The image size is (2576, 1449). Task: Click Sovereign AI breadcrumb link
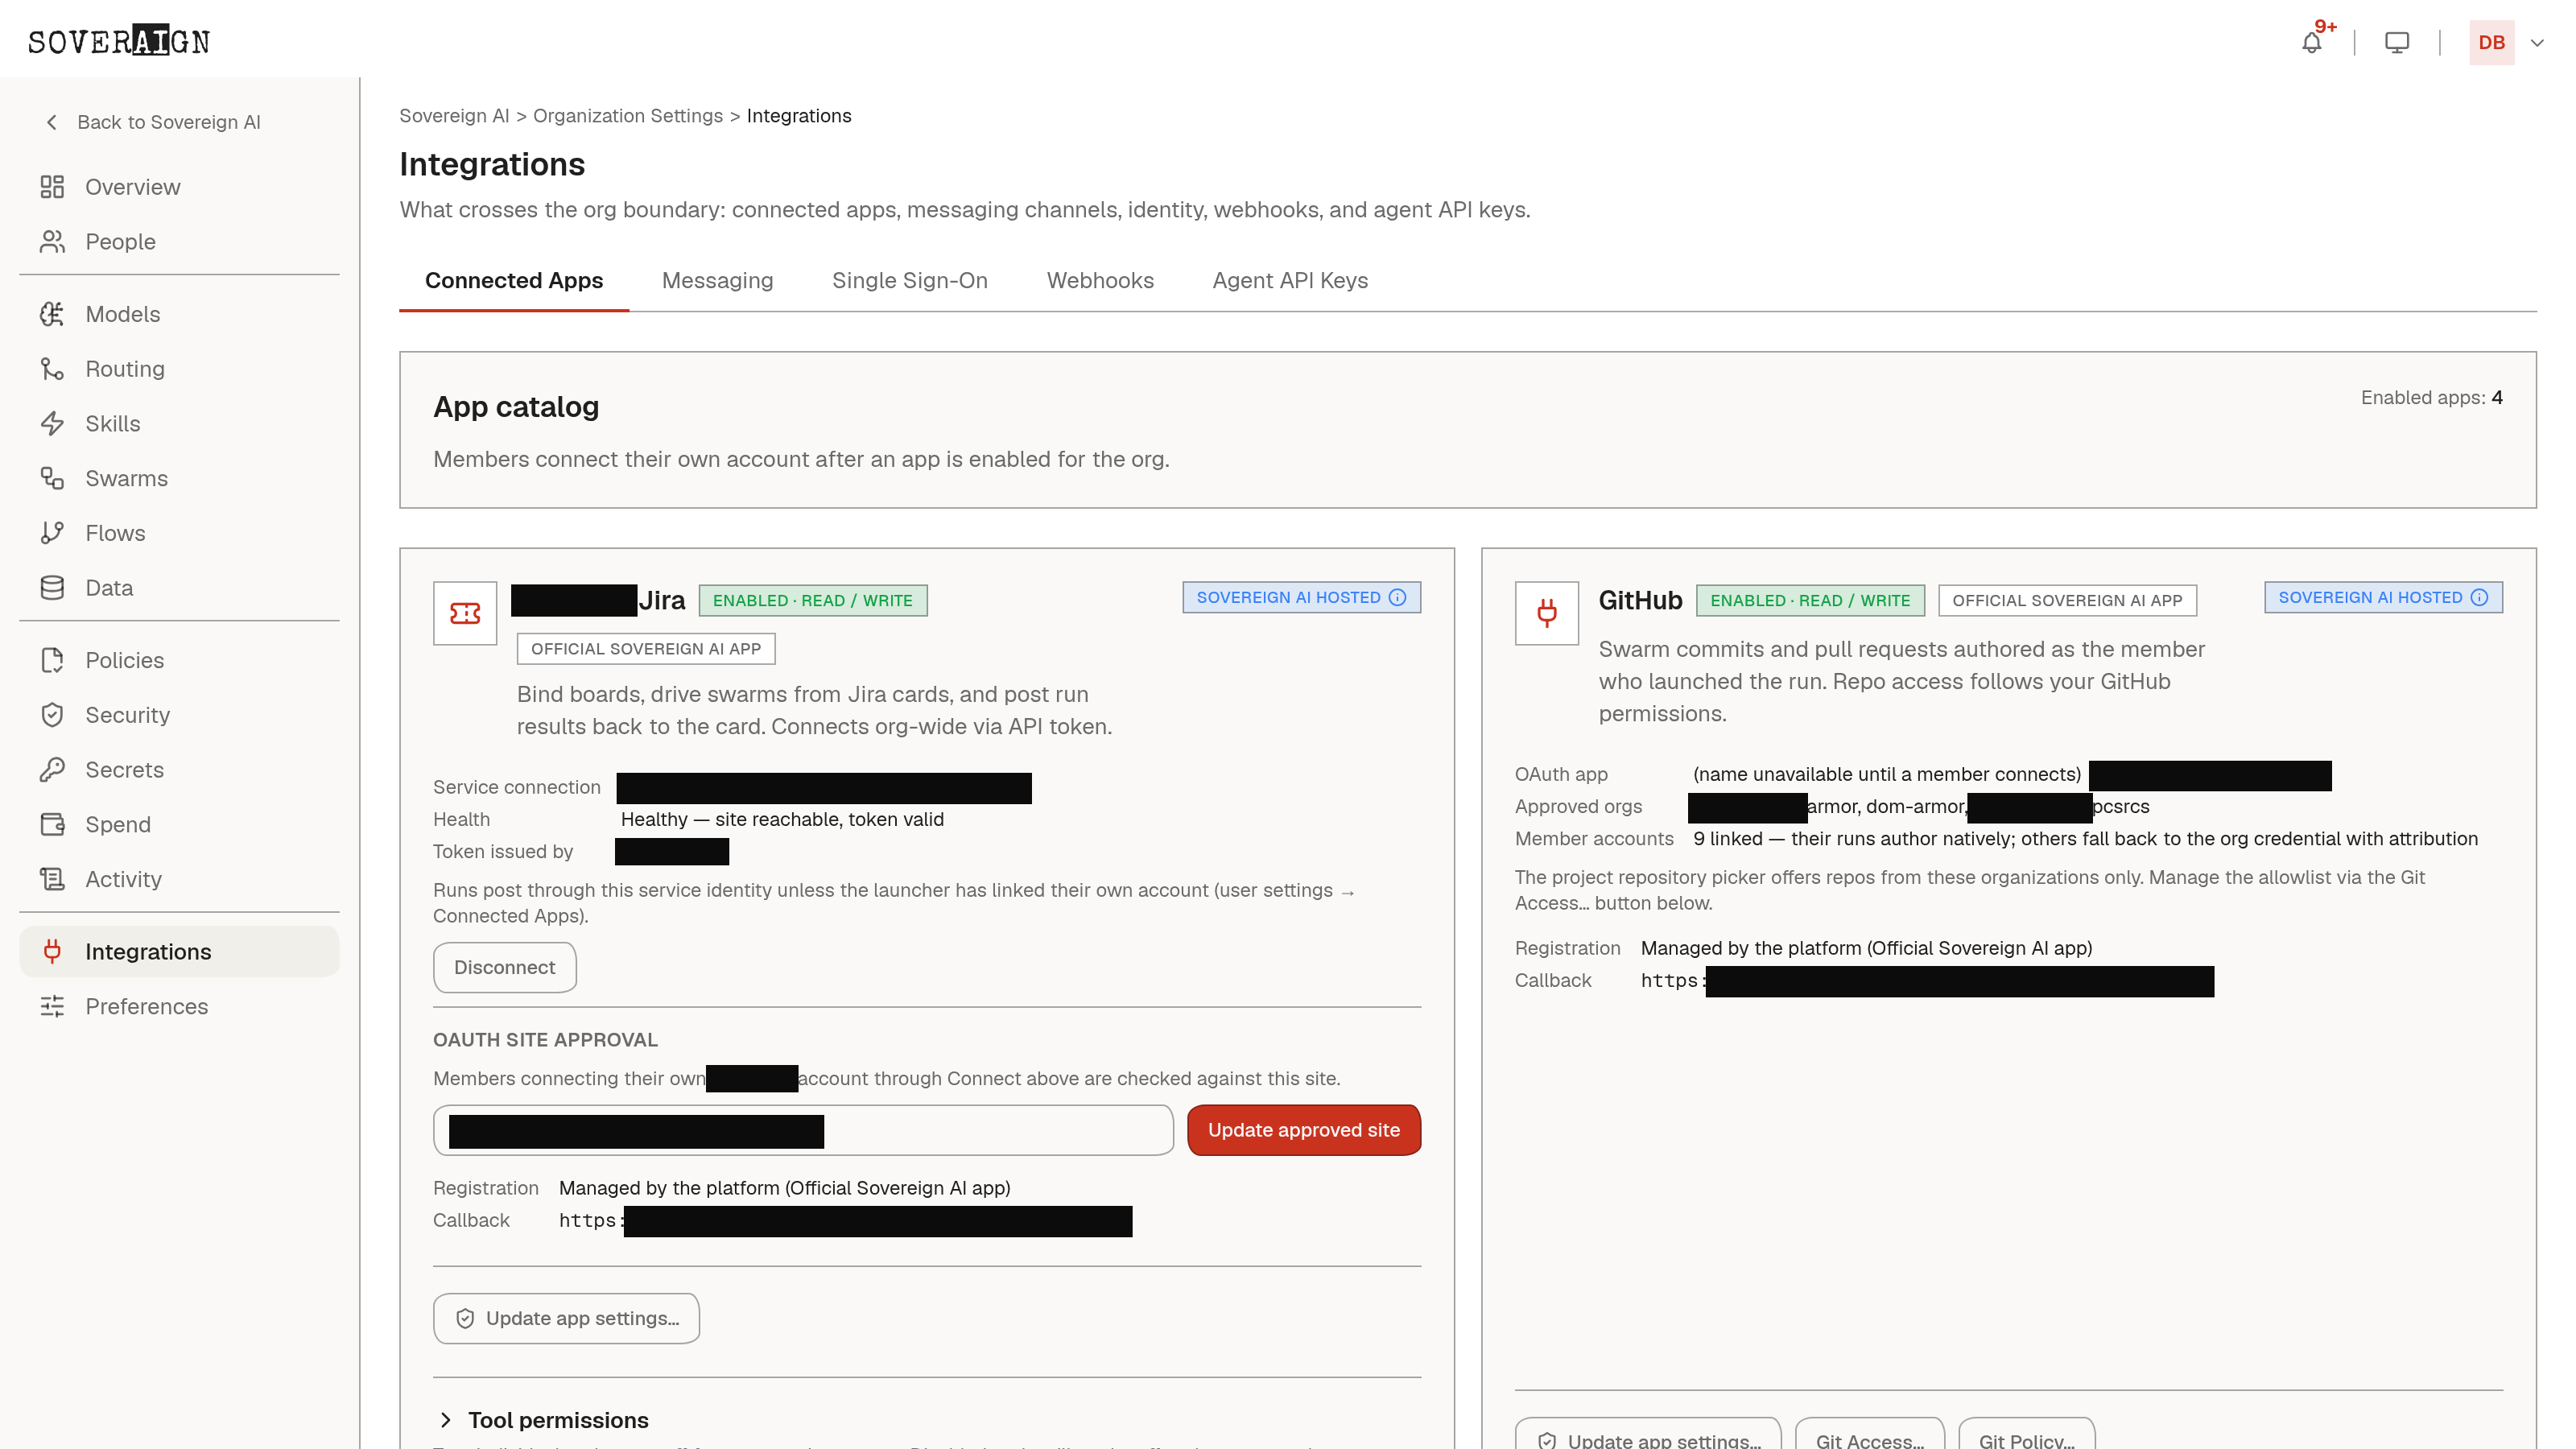(x=454, y=116)
